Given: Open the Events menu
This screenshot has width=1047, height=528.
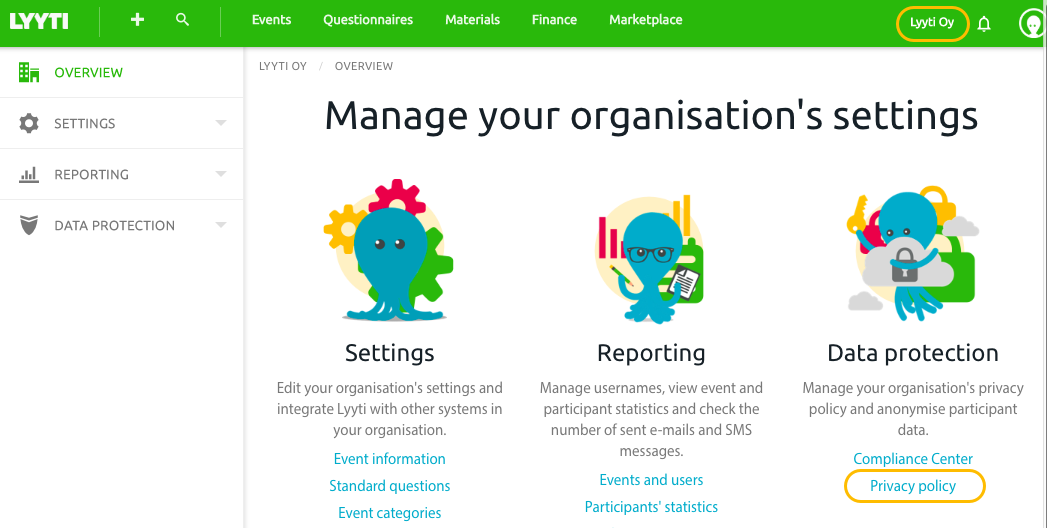Looking at the screenshot, I should click(271, 20).
